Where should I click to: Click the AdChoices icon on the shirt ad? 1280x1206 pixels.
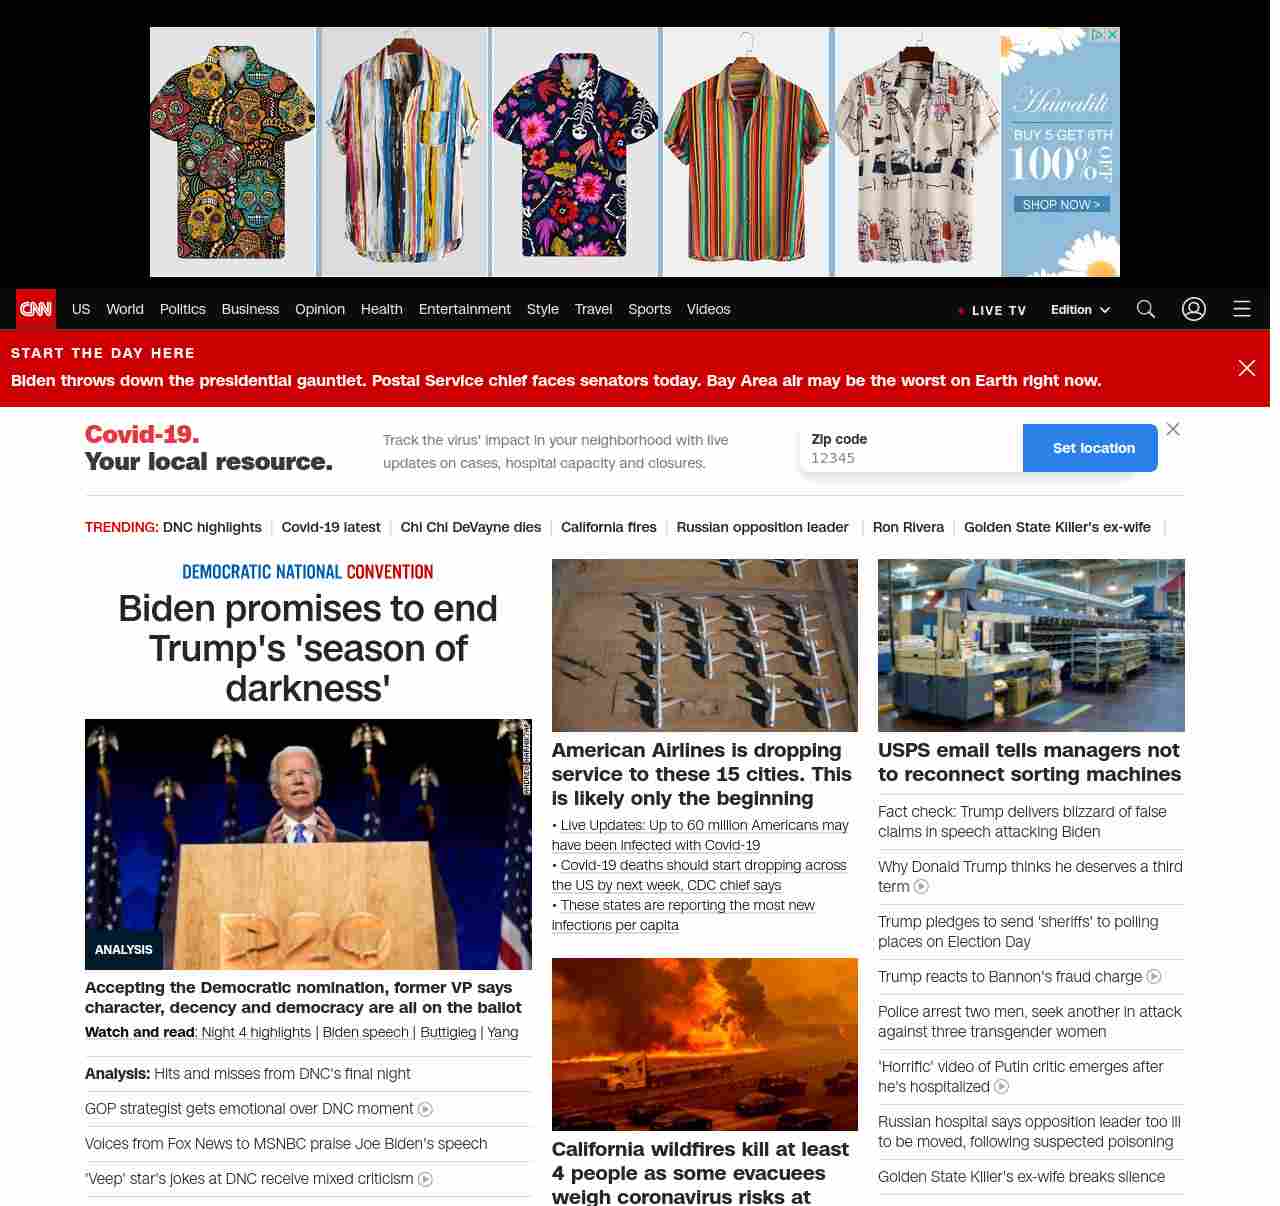(1098, 34)
